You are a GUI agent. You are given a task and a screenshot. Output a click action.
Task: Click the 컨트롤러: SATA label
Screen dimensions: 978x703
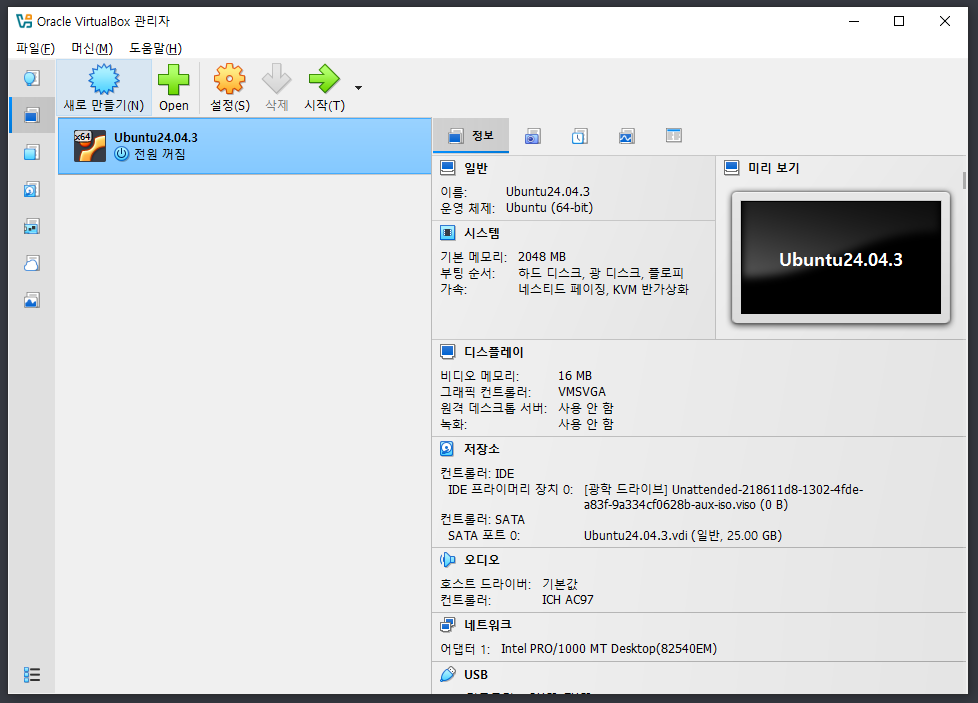coord(483,519)
